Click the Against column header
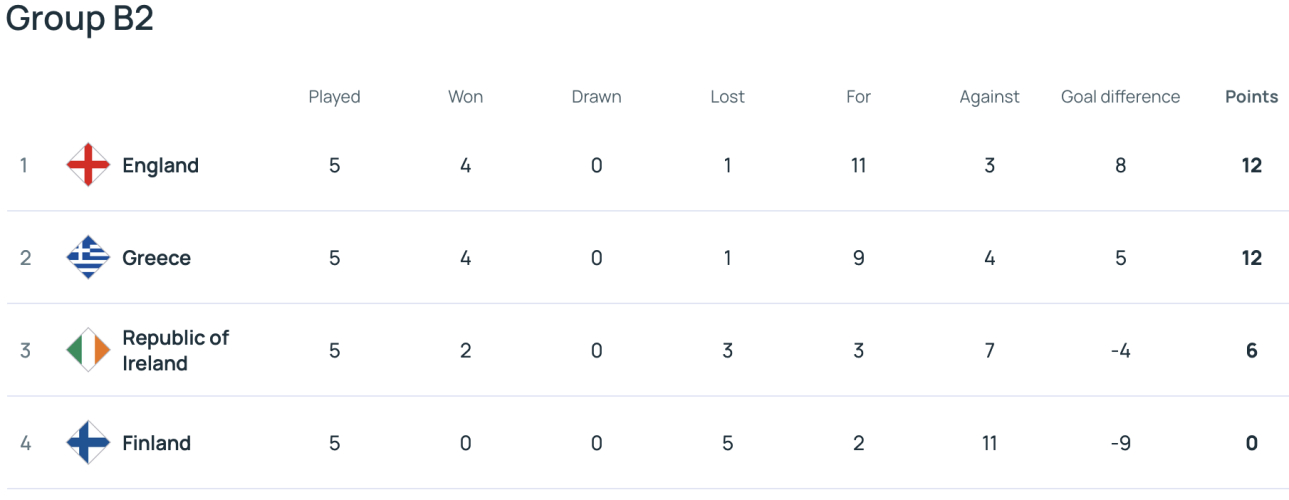Screen dimensions: 1289x500 pyautogui.click(x=989, y=97)
